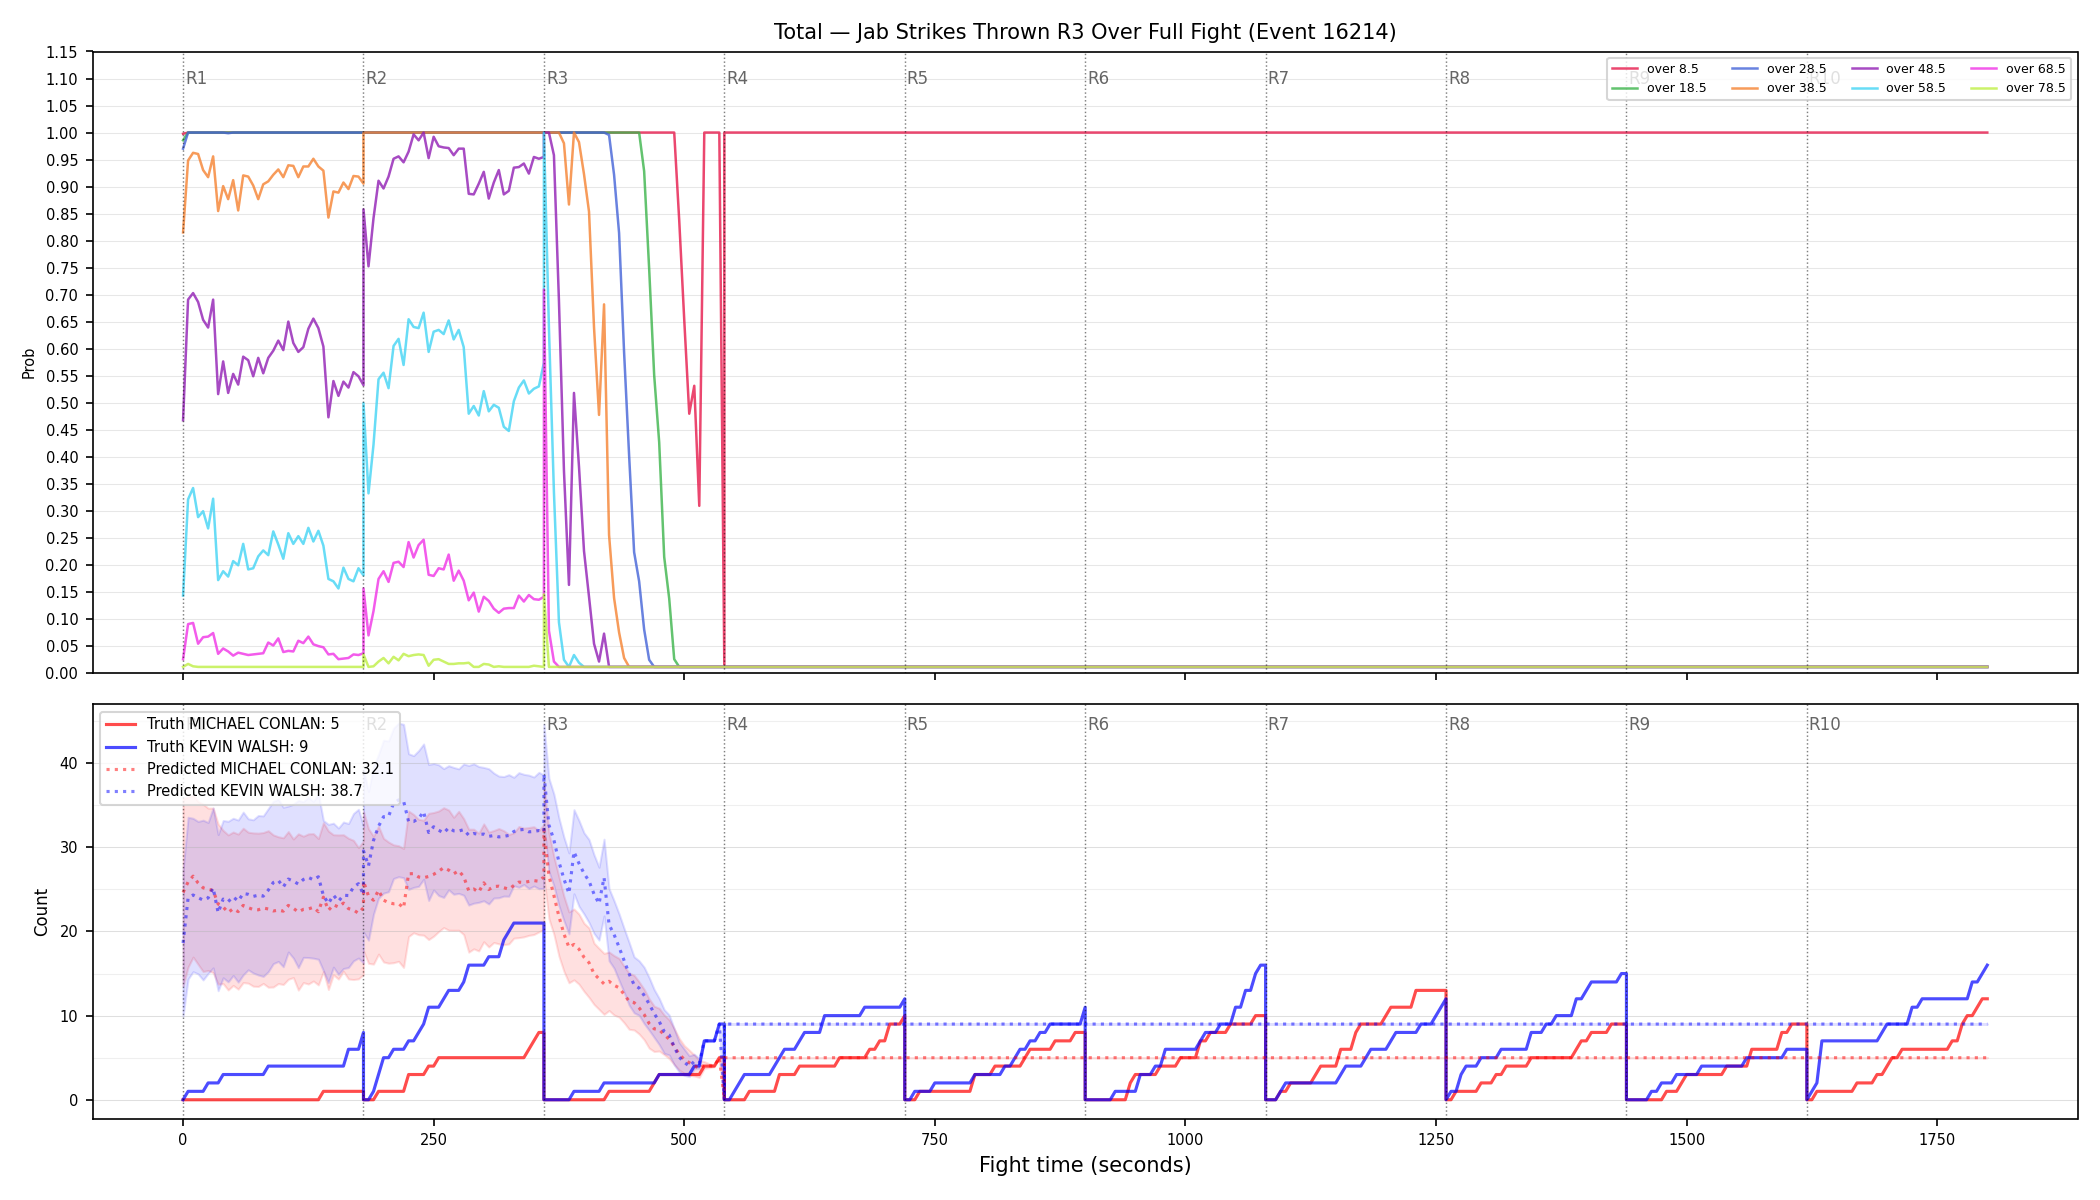2100x1200 pixels.
Task: Click the 40 tick on Count axis
Action: point(69,763)
